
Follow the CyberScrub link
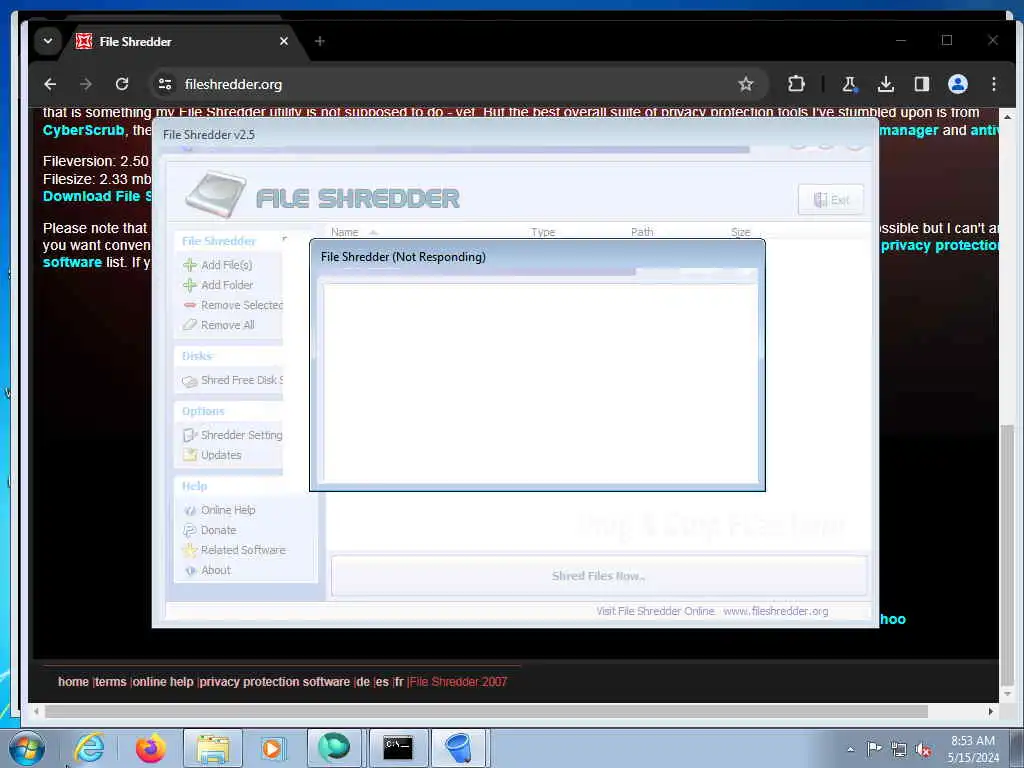[x=84, y=130]
